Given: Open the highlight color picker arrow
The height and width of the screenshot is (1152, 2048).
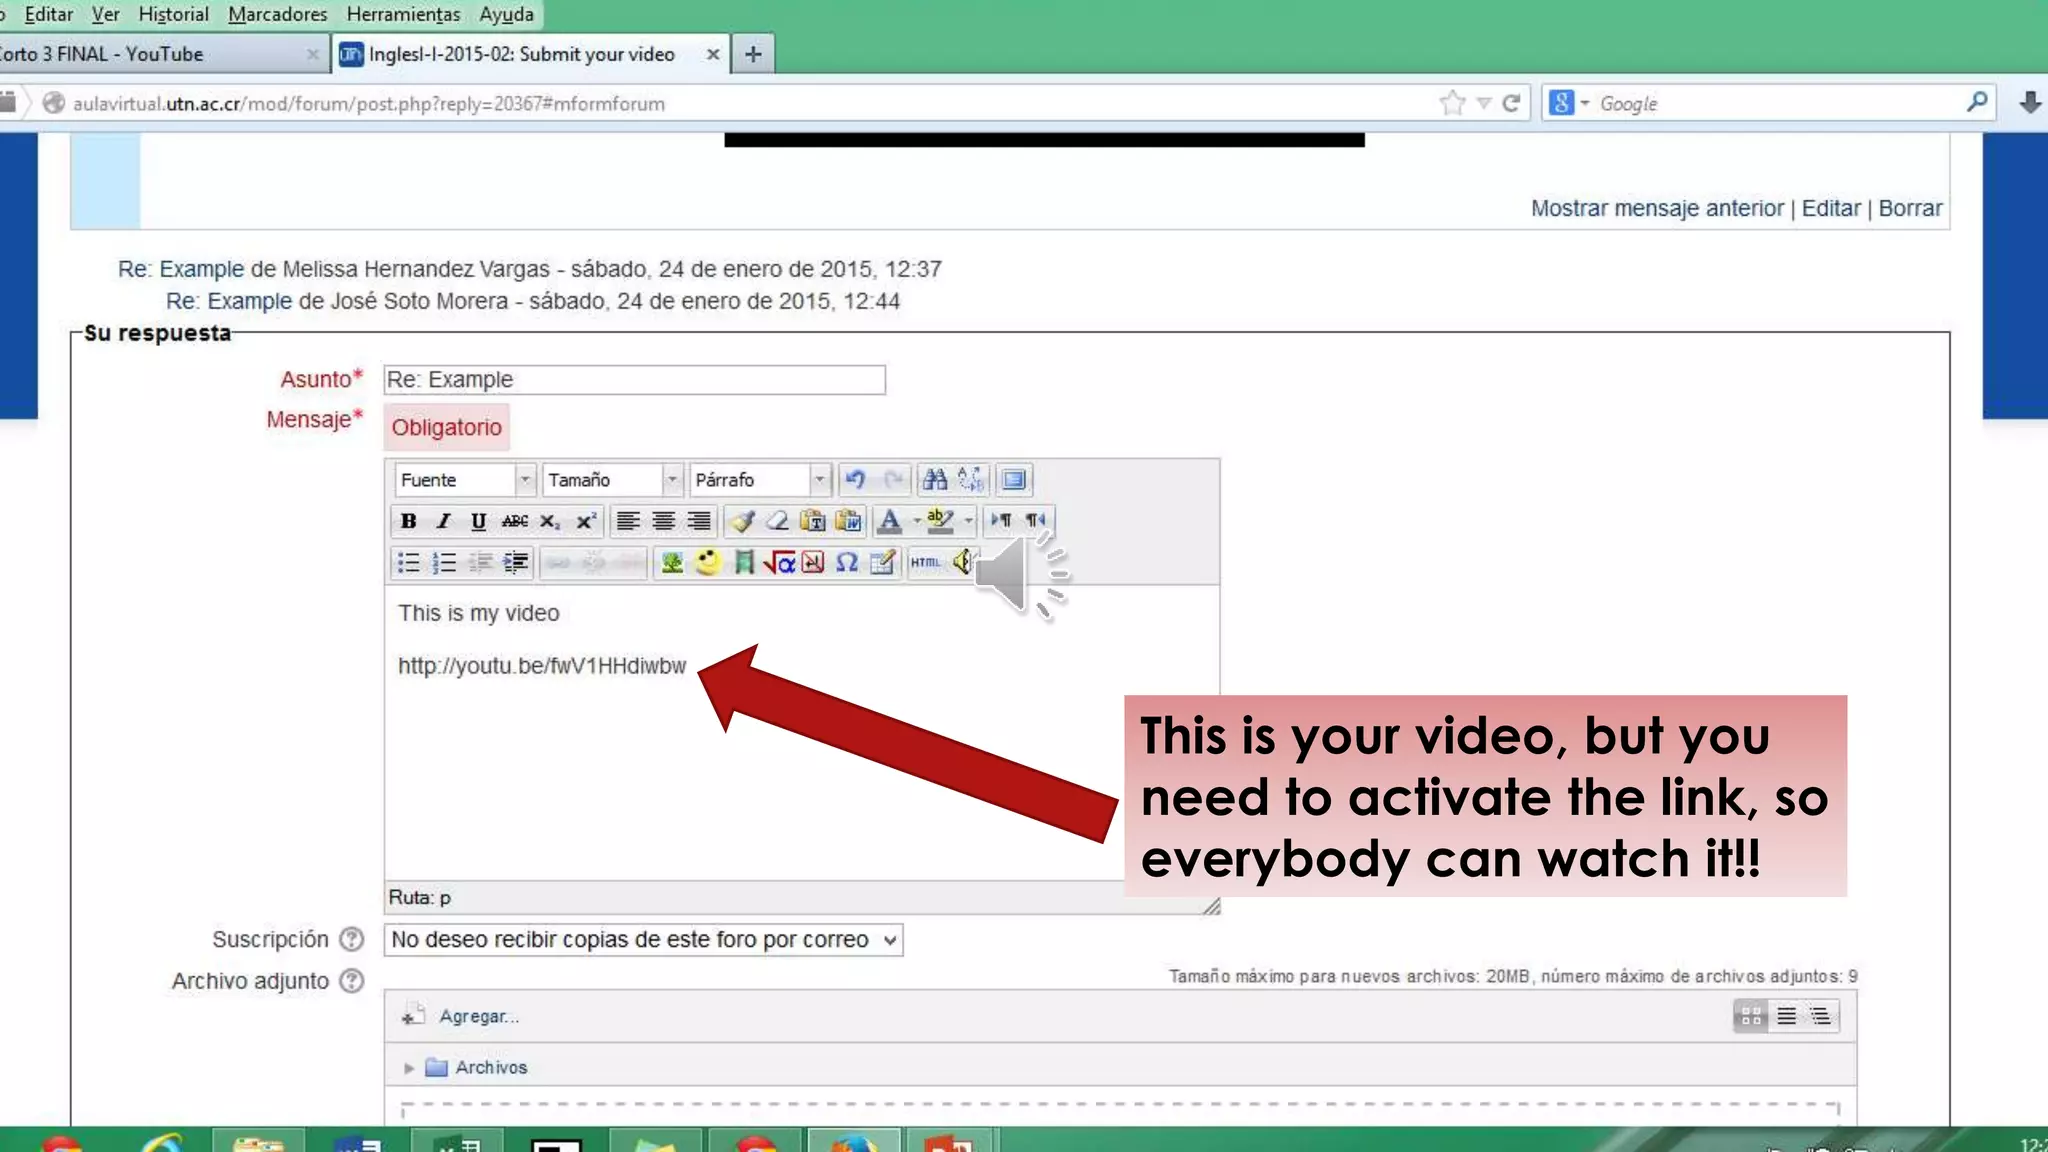Looking at the screenshot, I should point(968,521).
